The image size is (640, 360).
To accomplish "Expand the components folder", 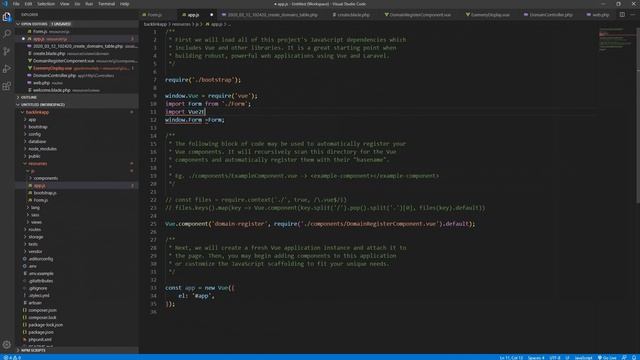I will click(x=77, y=178).
